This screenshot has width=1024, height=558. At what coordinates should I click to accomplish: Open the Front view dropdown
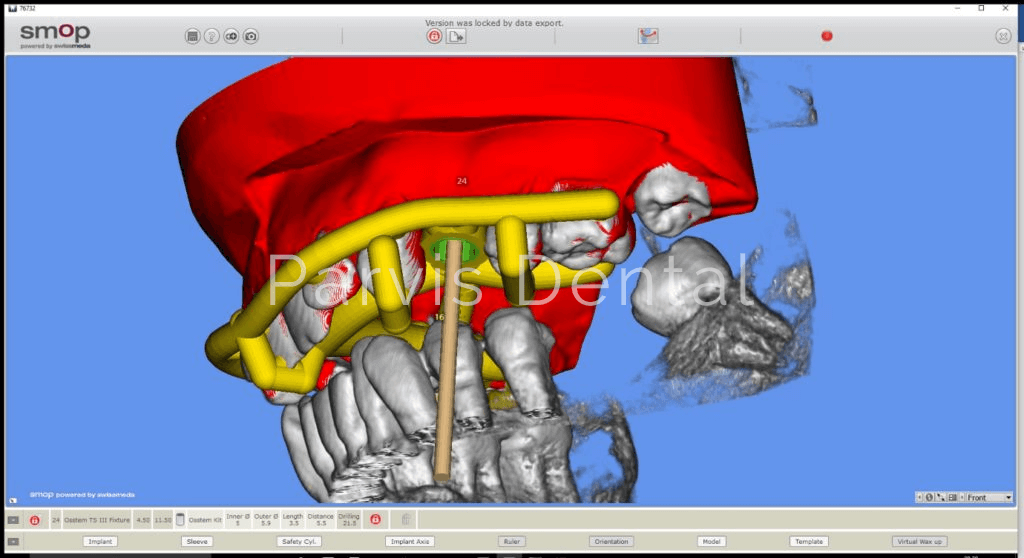(x=989, y=497)
